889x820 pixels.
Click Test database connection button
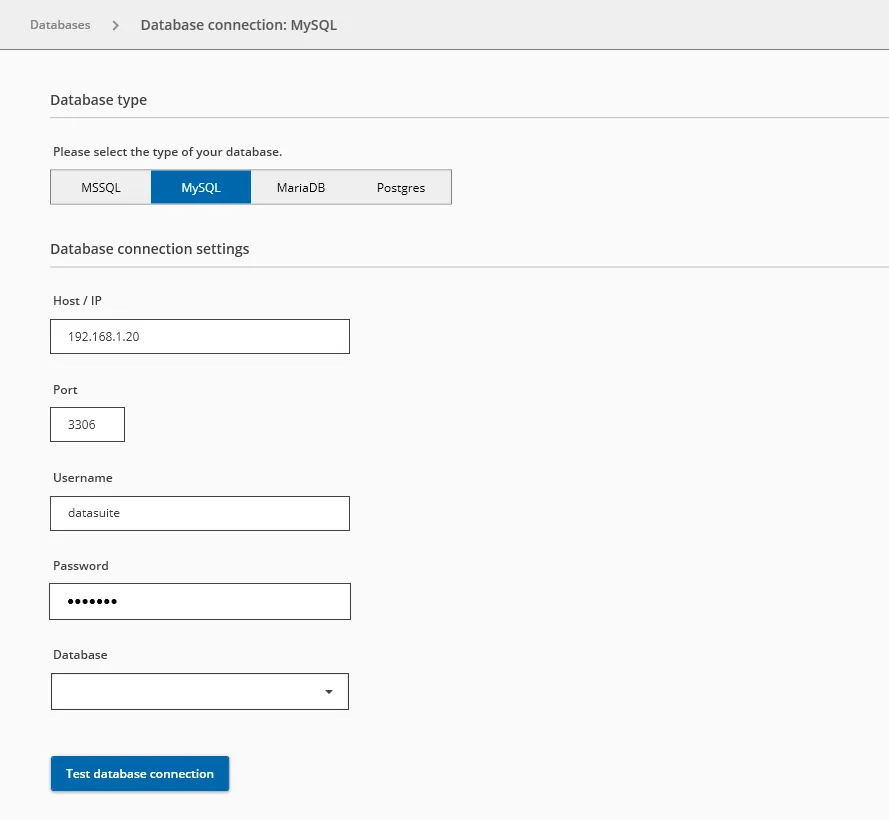coord(140,773)
